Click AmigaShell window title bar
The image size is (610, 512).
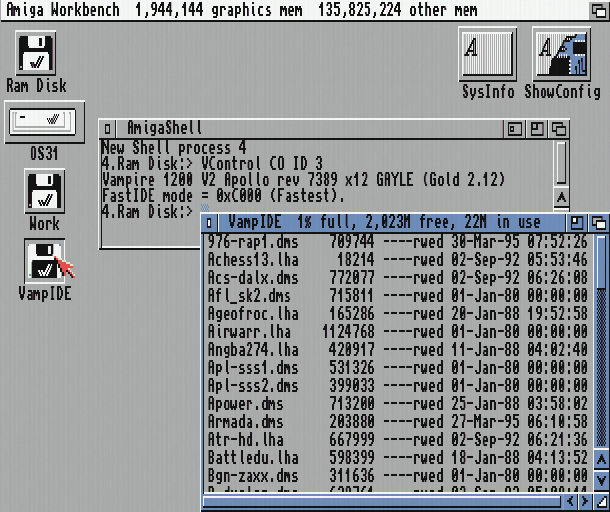[310, 128]
